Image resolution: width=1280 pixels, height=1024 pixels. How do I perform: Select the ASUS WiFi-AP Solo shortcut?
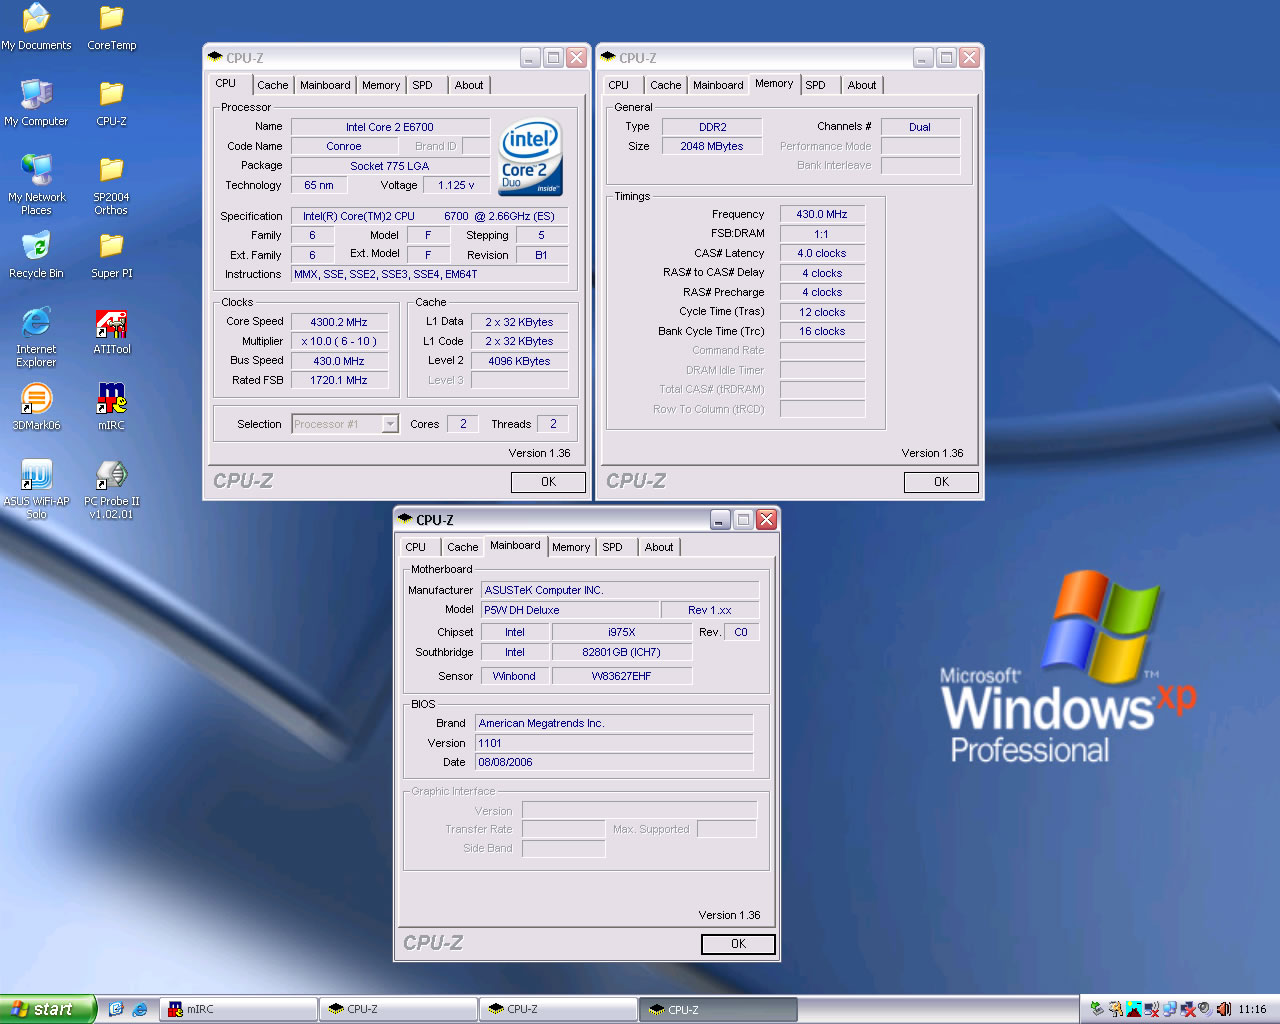pyautogui.click(x=36, y=488)
